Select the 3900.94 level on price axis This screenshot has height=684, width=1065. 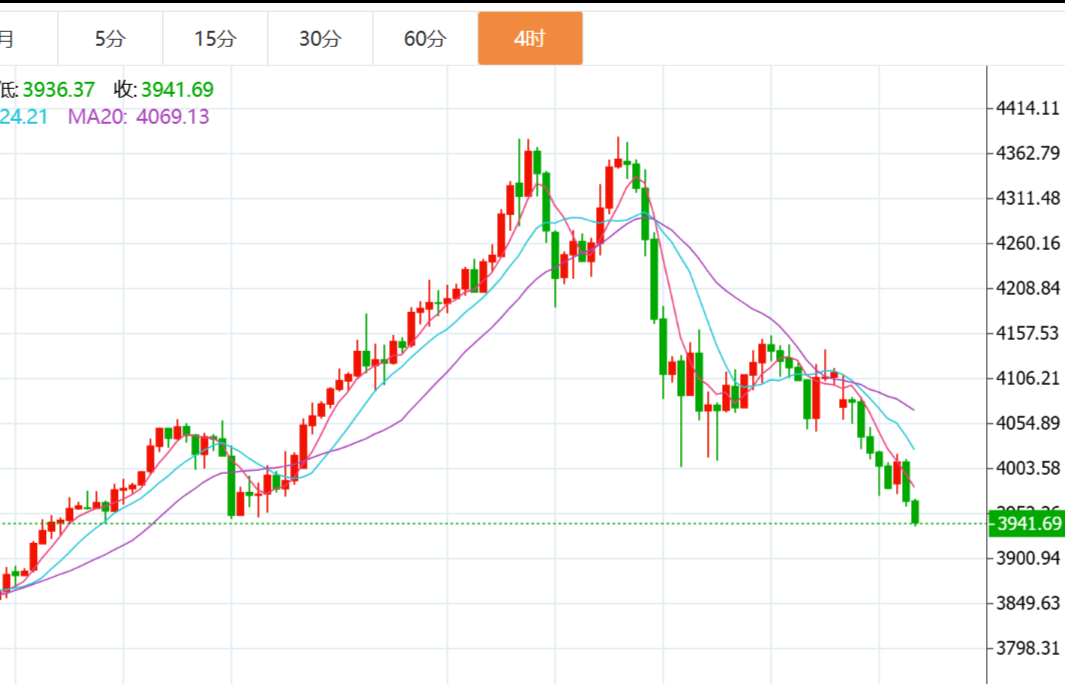[x=1028, y=558]
